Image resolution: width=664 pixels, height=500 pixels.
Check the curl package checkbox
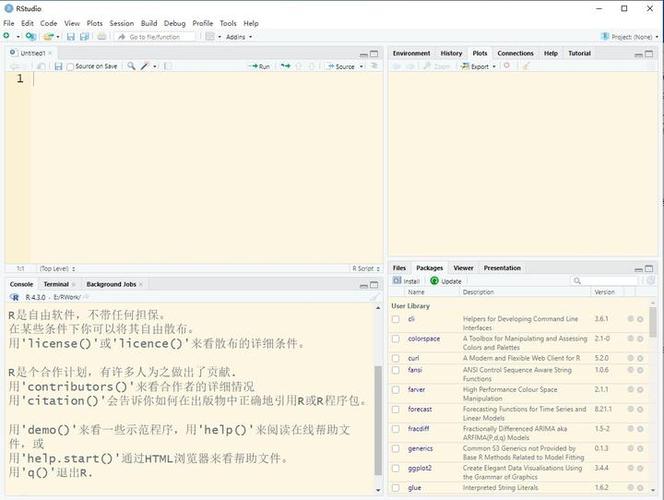pyautogui.click(x=396, y=358)
